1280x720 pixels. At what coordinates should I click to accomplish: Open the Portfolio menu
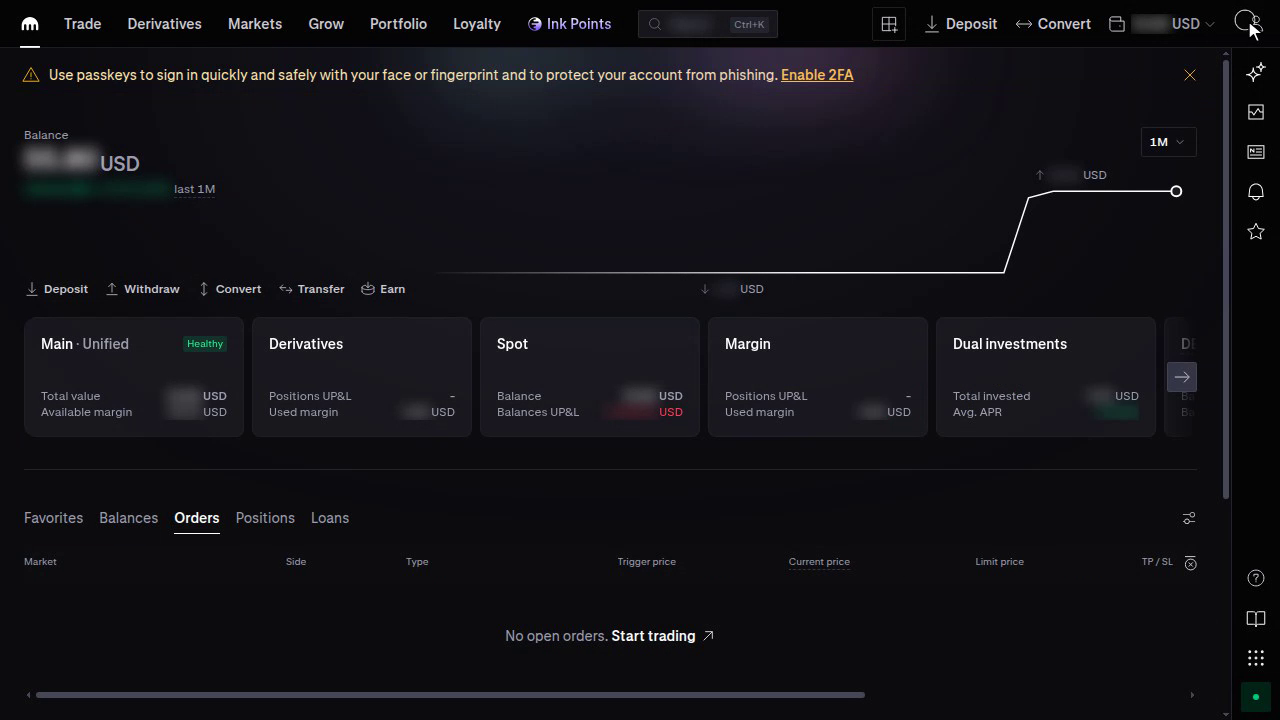click(398, 24)
